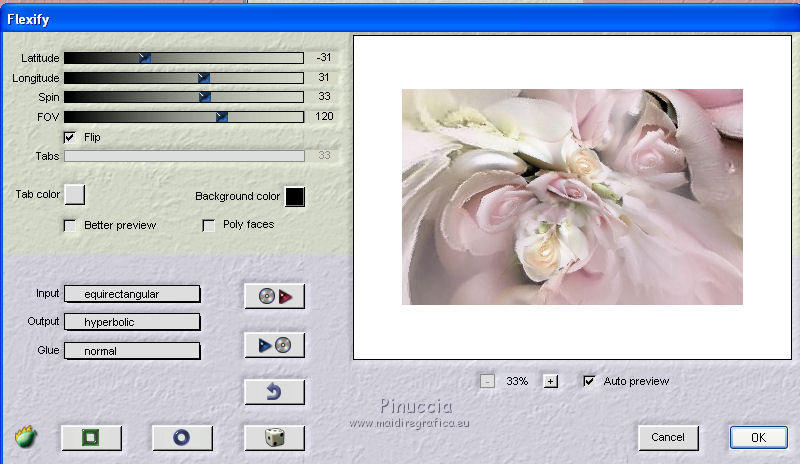The width and height of the screenshot is (800, 464).
Task: Click the FOV slider handle
Action: pos(222,117)
